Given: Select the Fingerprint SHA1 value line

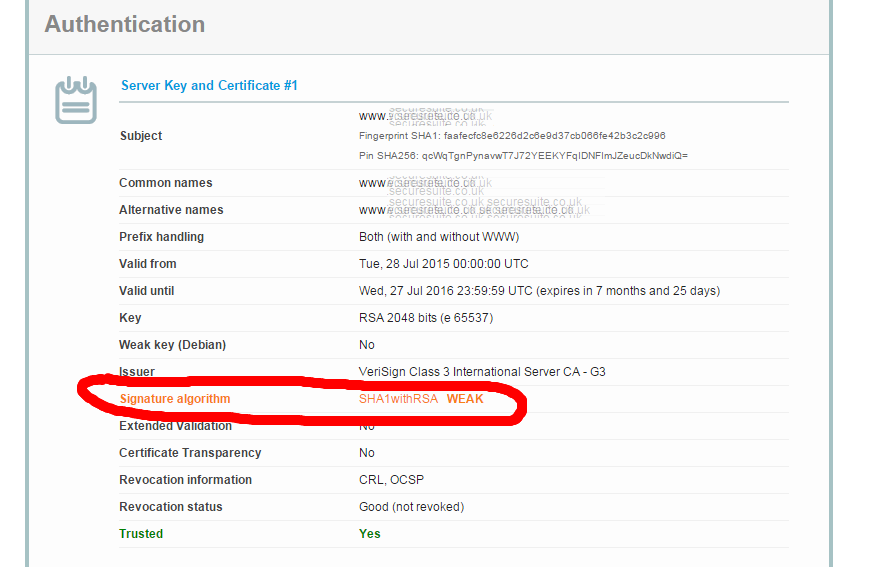Looking at the screenshot, I should tap(512, 136).
